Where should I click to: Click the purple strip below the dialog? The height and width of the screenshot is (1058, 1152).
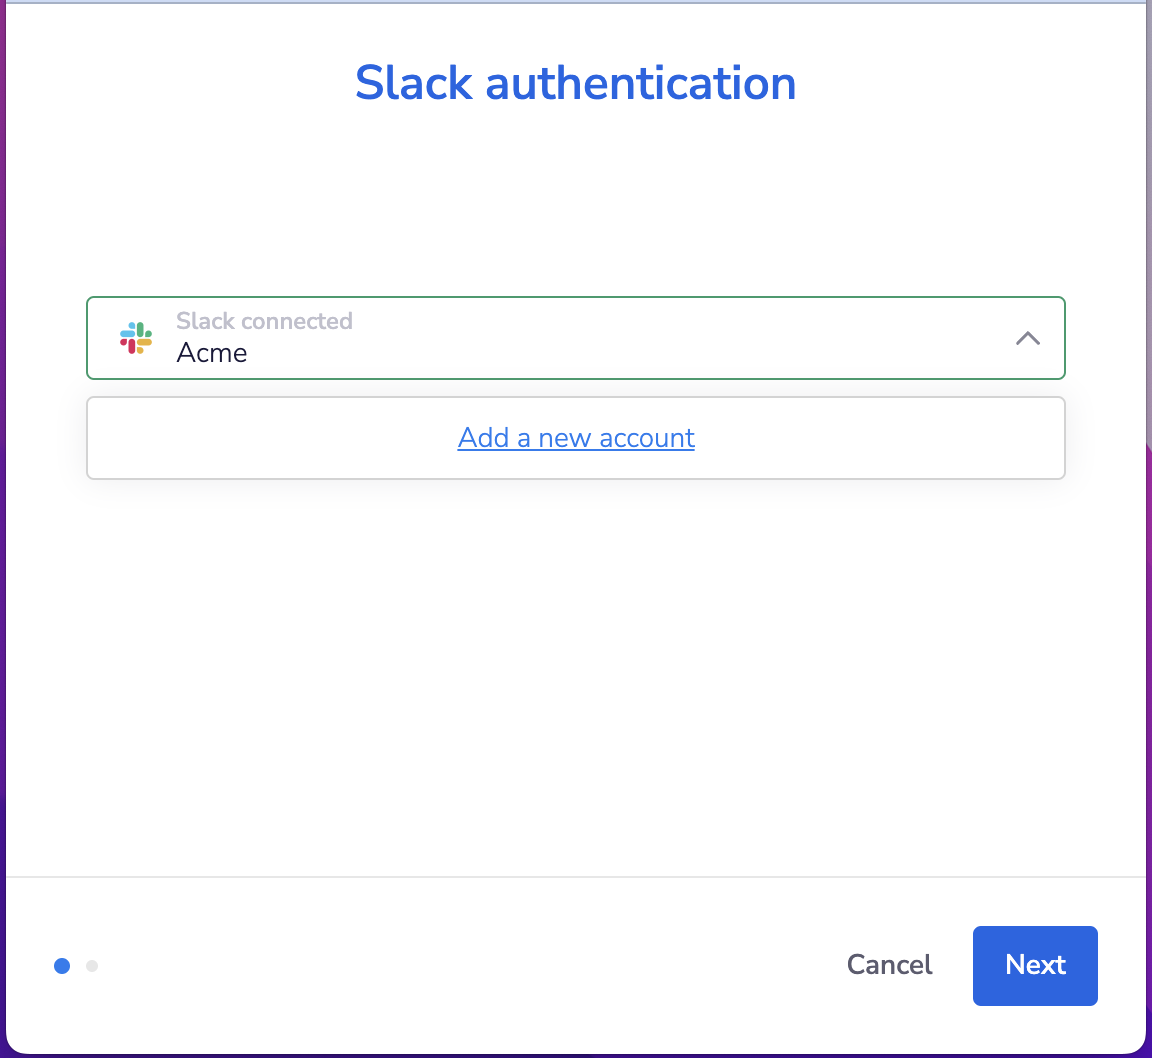pos(576,1055)
